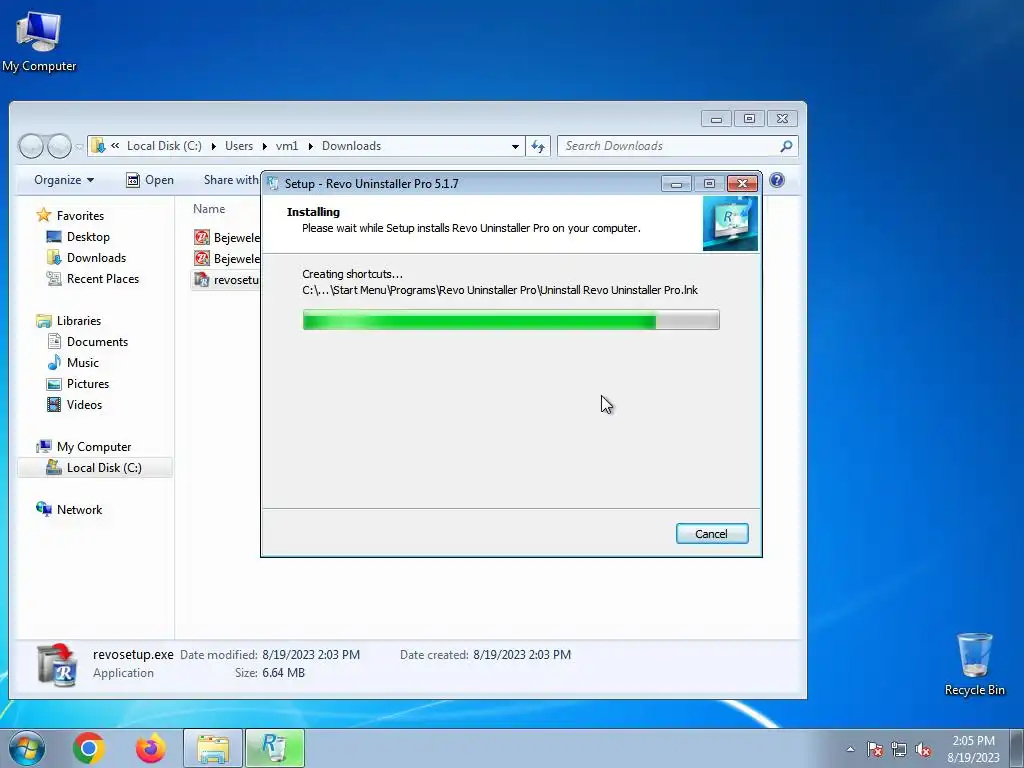Click the address bar folder icon

point(98,146)
